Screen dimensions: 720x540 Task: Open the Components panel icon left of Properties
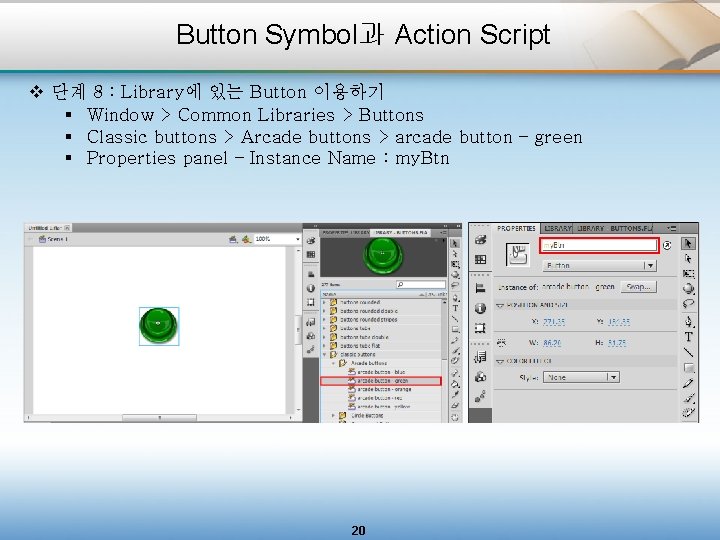480,377
